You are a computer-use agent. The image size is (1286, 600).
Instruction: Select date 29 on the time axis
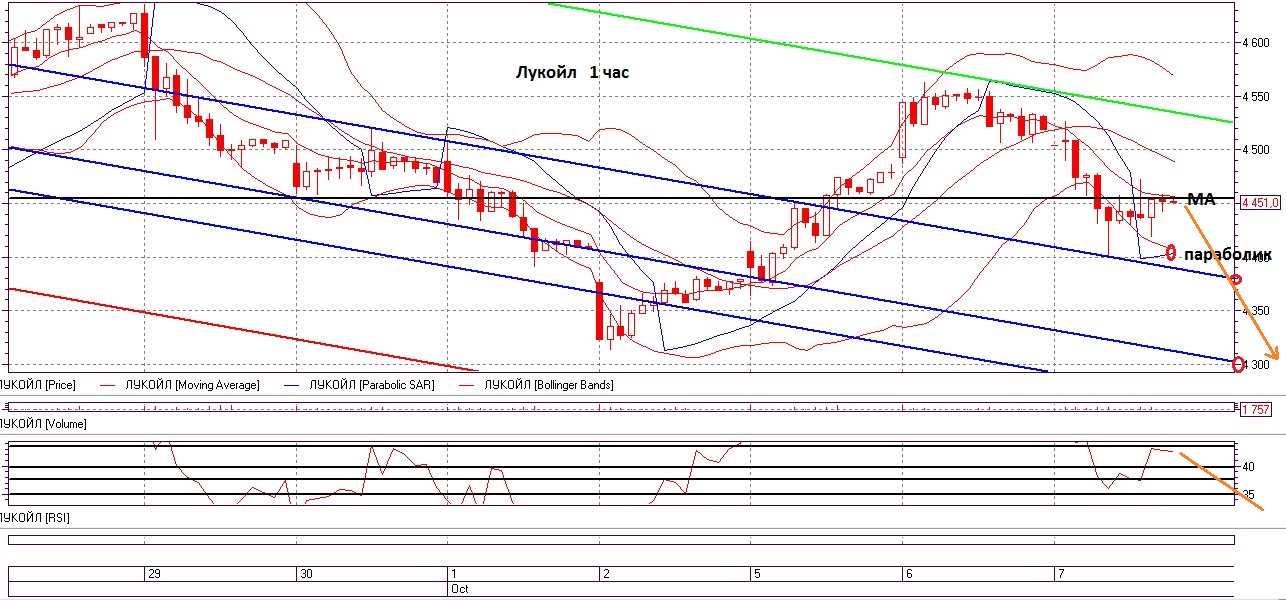pyautogui.click(x=154, y=574)
